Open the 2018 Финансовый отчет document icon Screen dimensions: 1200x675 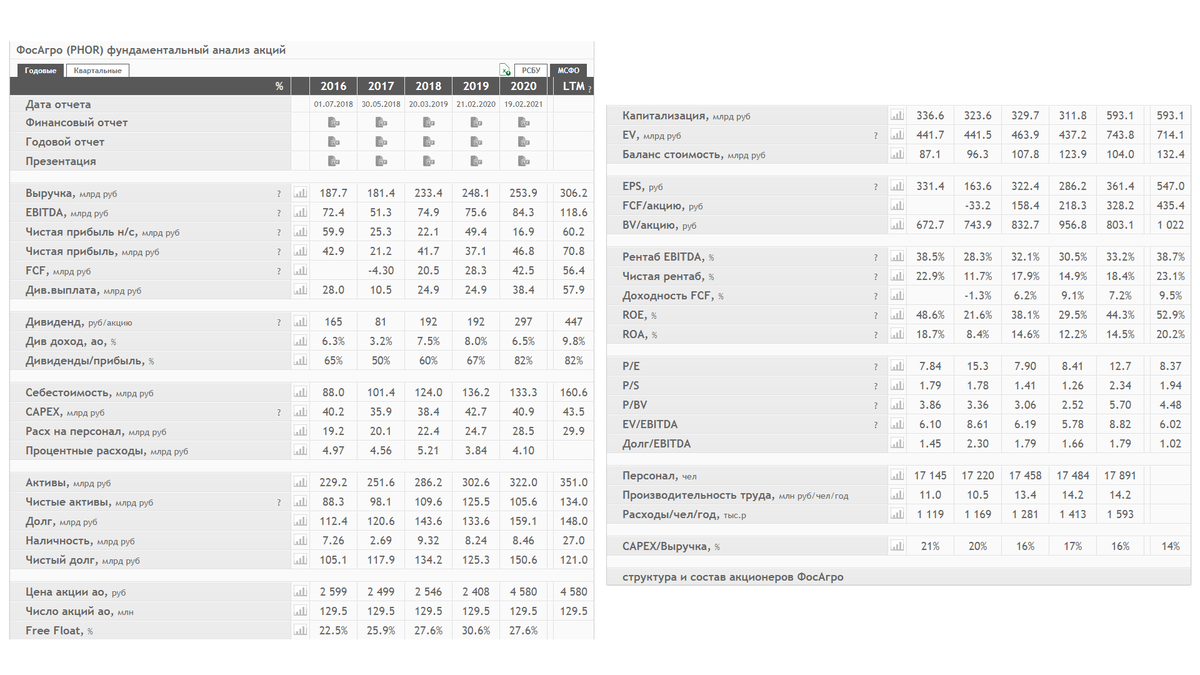click(428, 123)
